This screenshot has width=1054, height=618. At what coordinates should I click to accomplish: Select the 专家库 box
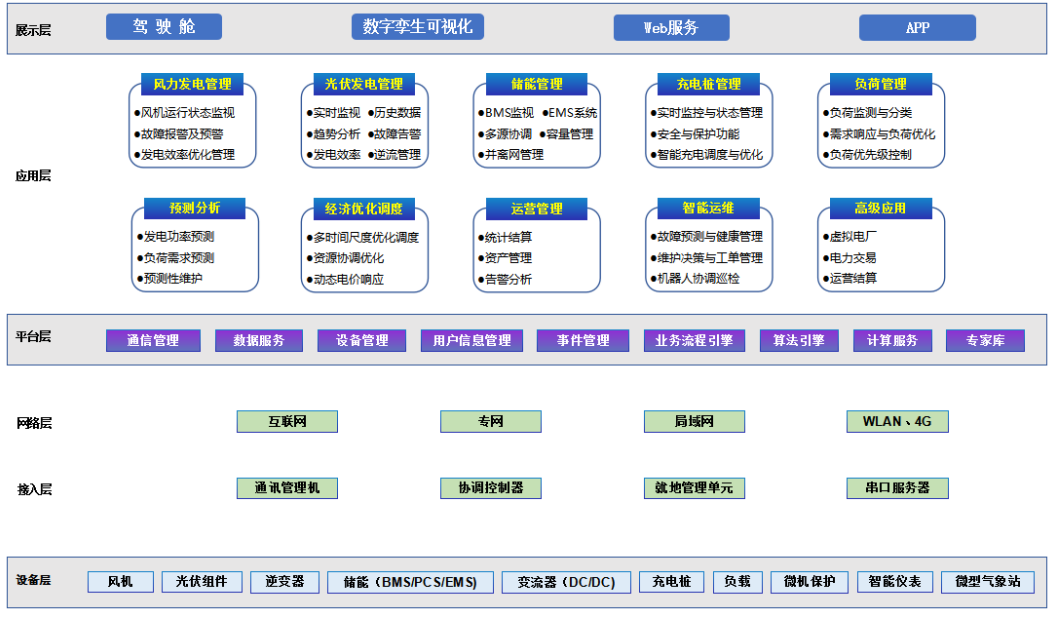985,341
